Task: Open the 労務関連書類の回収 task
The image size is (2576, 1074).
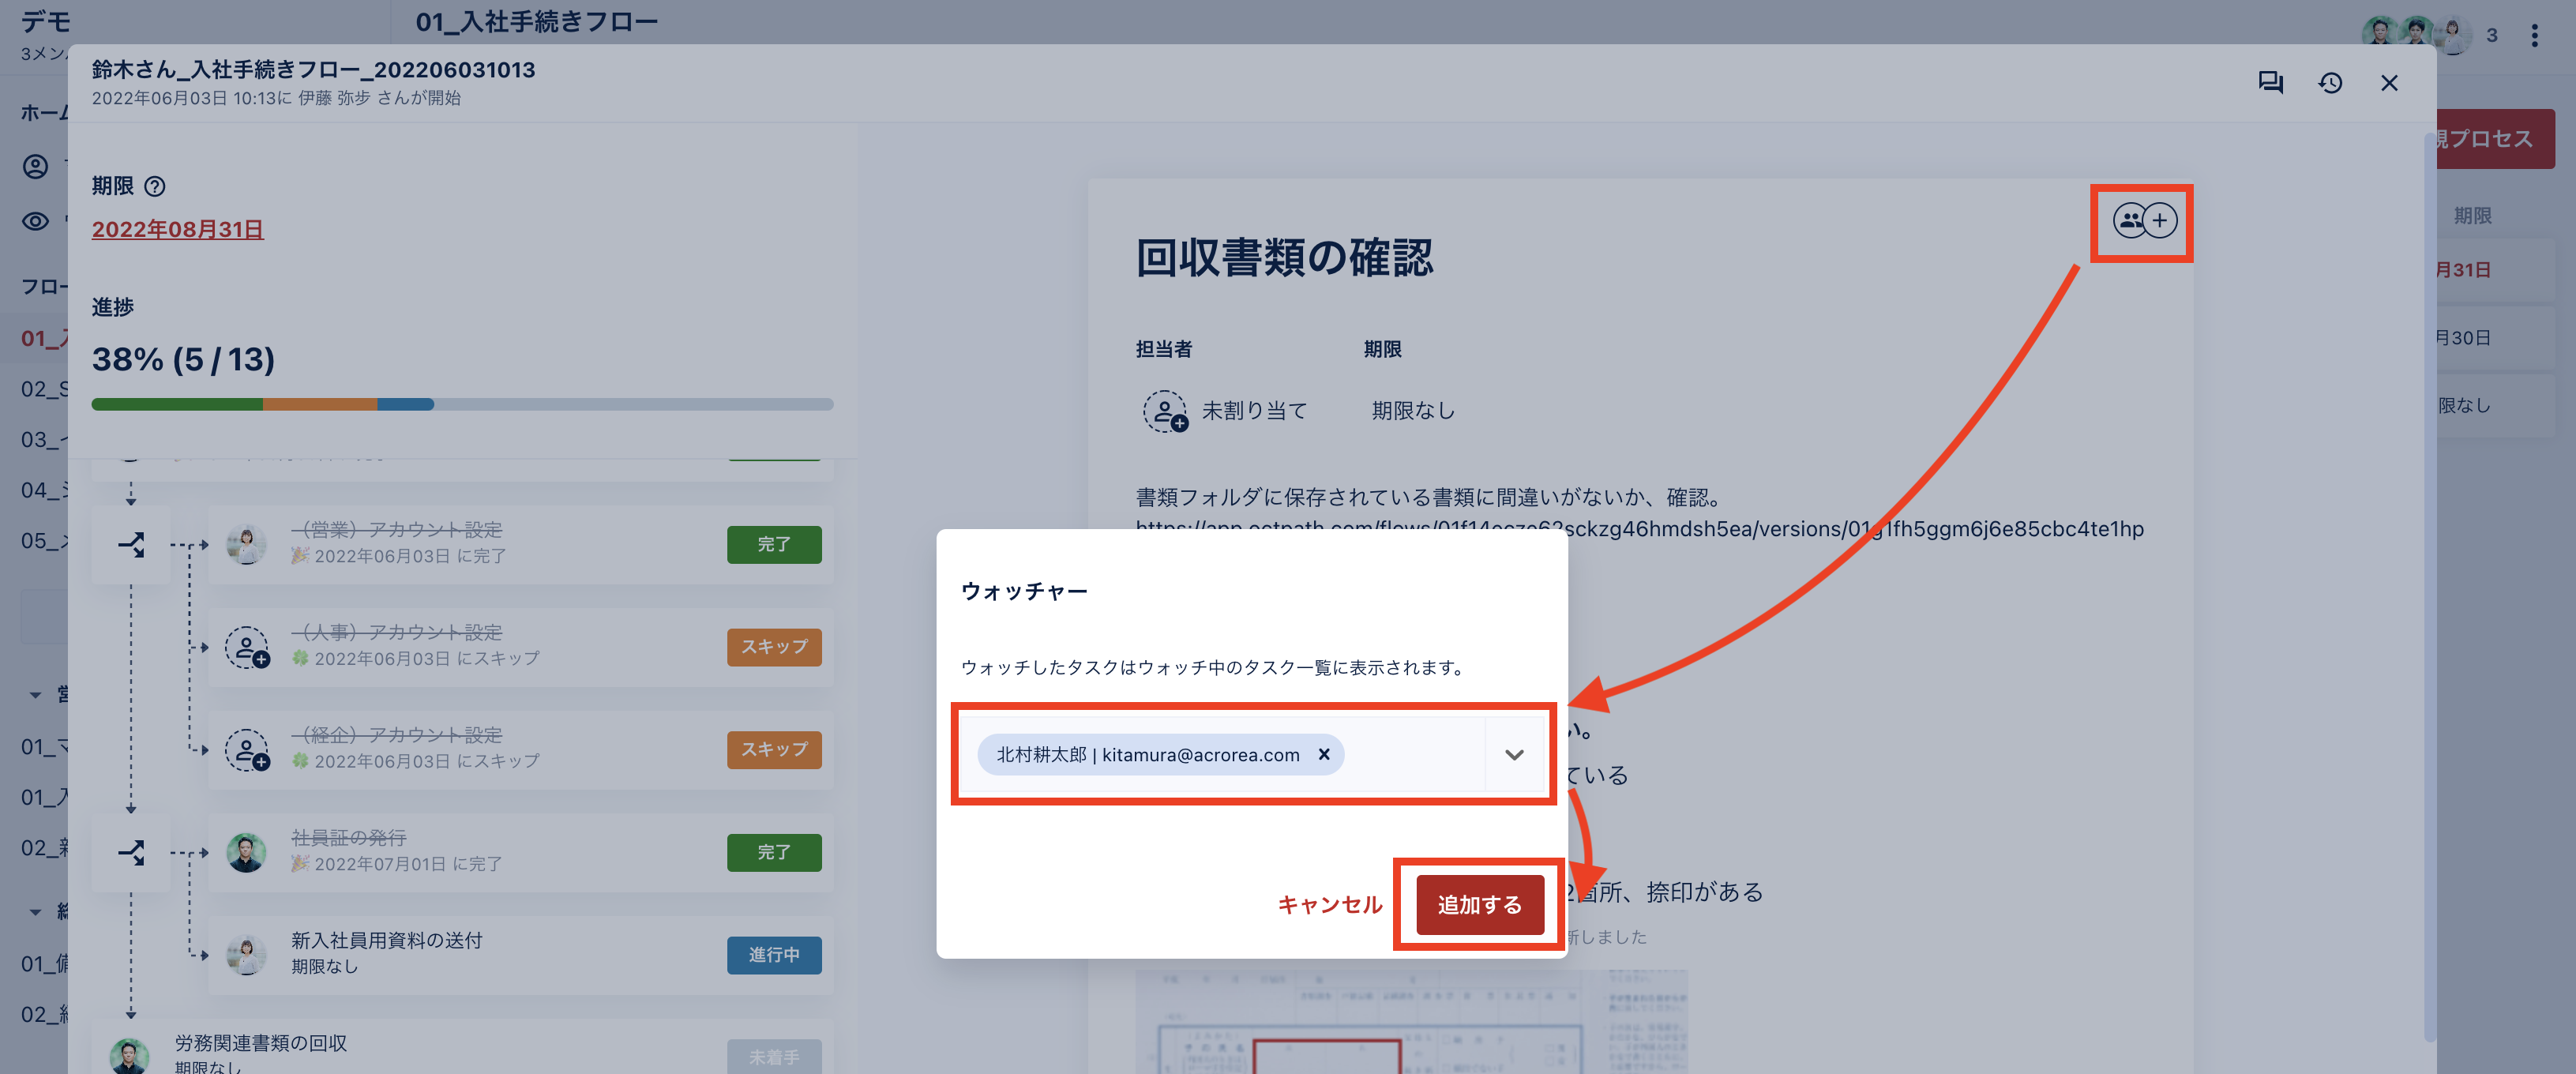Action: point(462,1047)
